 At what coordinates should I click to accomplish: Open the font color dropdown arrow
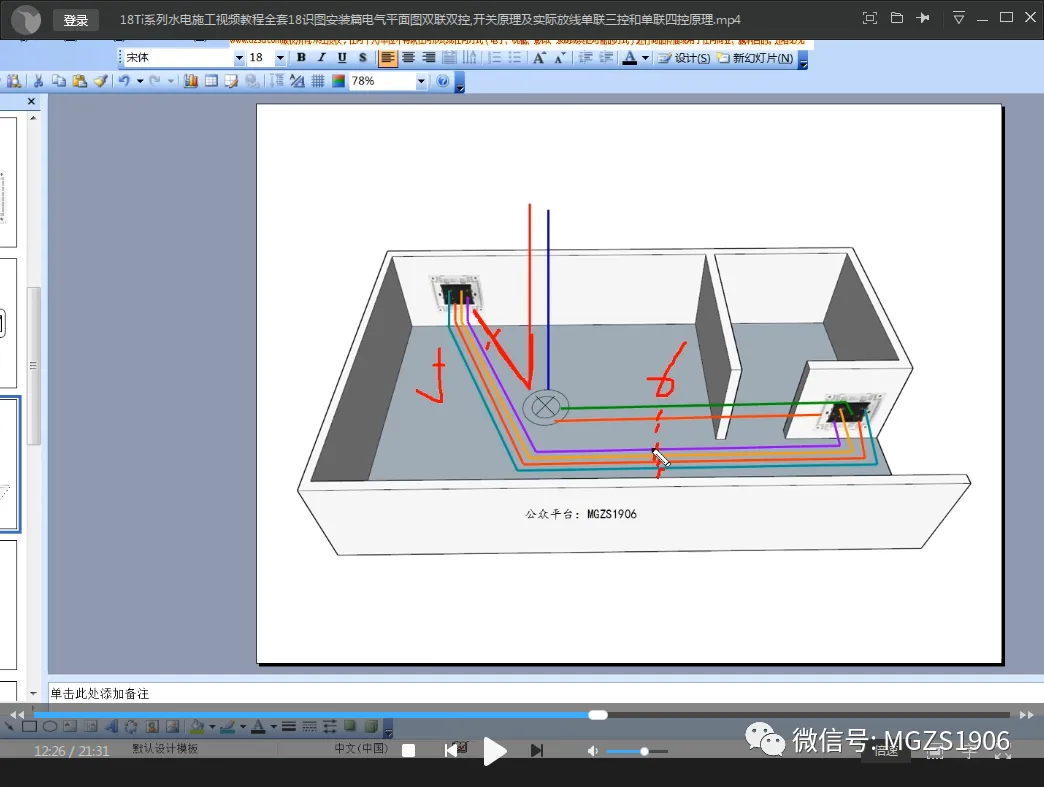click(x=645, y=58)
